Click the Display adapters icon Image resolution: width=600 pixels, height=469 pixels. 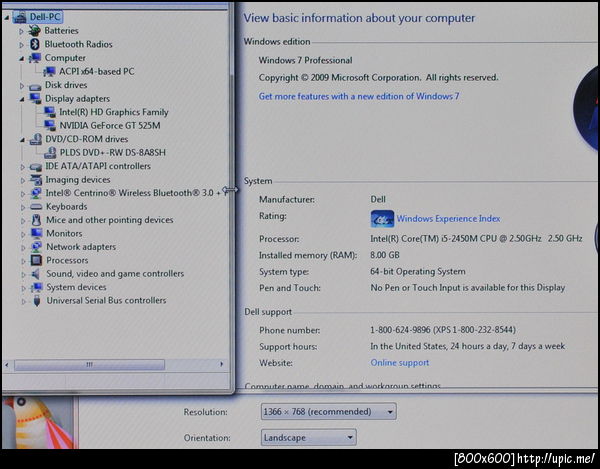point(35,98)
